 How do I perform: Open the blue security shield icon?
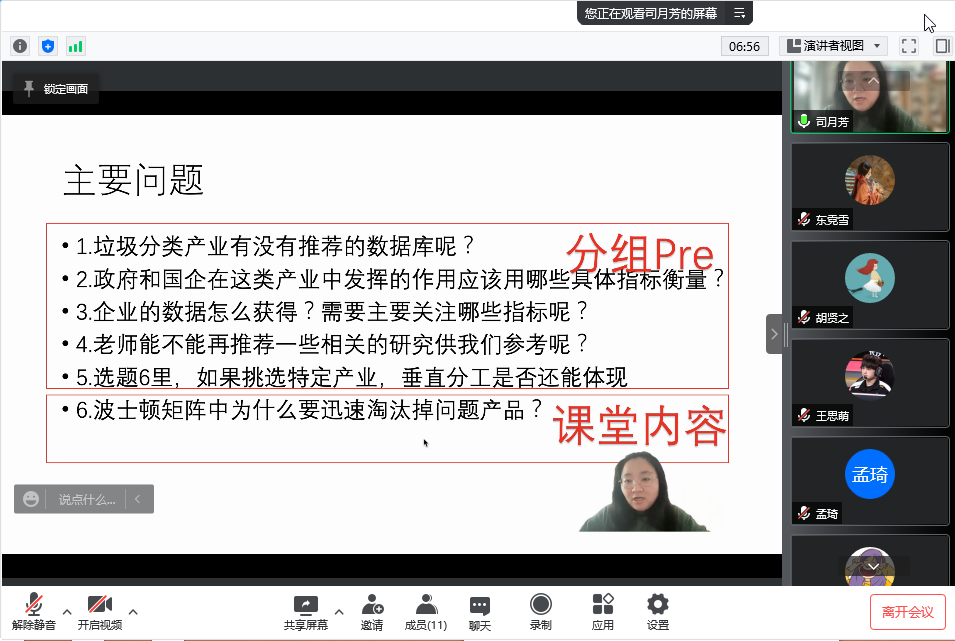(x=48, y=46)
